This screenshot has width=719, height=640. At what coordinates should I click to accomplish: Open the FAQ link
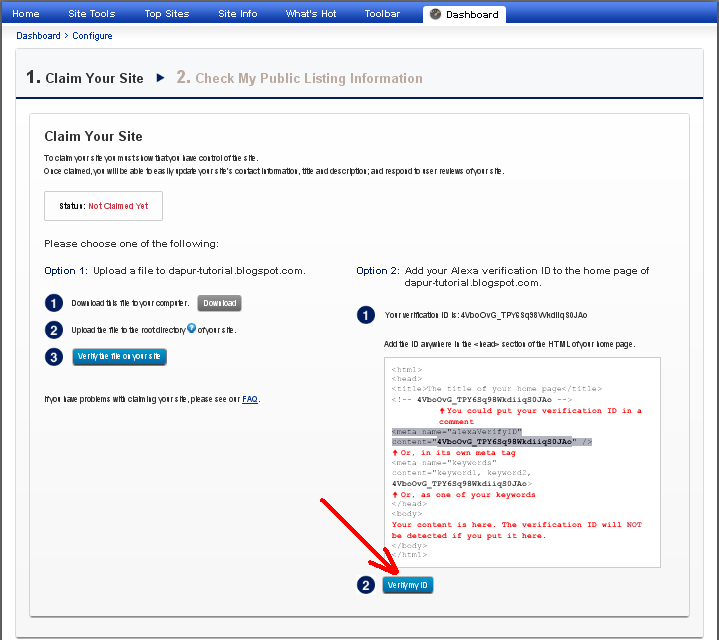(x=249, y=399)
